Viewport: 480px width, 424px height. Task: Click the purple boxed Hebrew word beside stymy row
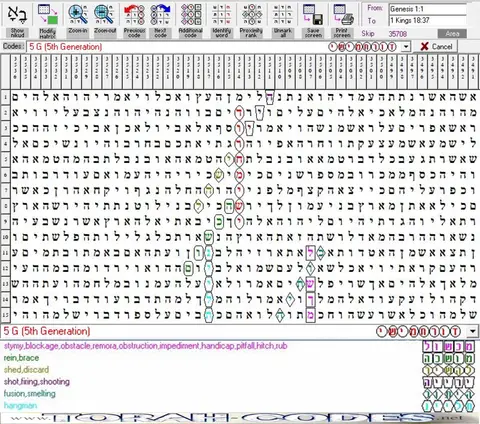point(448,347)
